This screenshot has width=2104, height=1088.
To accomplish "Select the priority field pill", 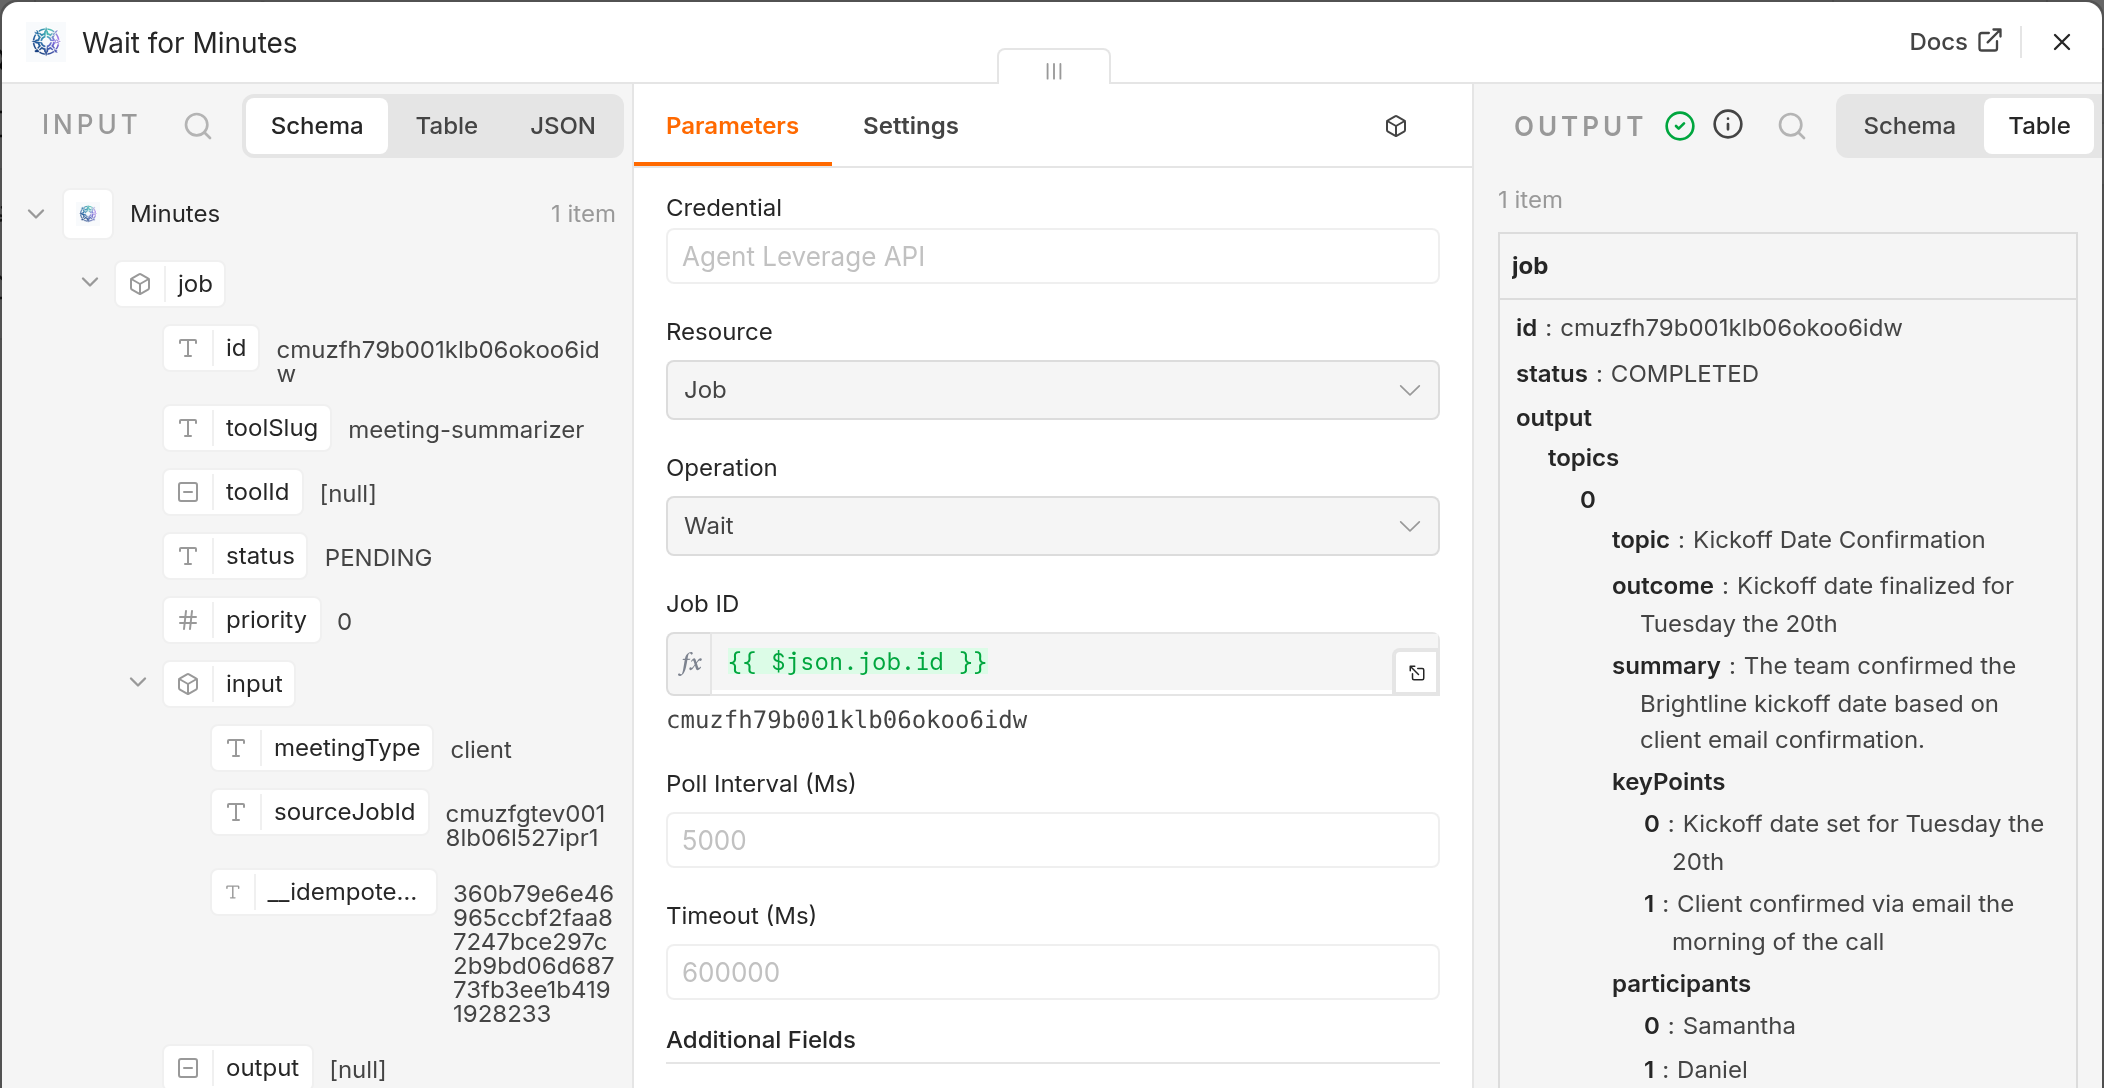I will point(242,620).
